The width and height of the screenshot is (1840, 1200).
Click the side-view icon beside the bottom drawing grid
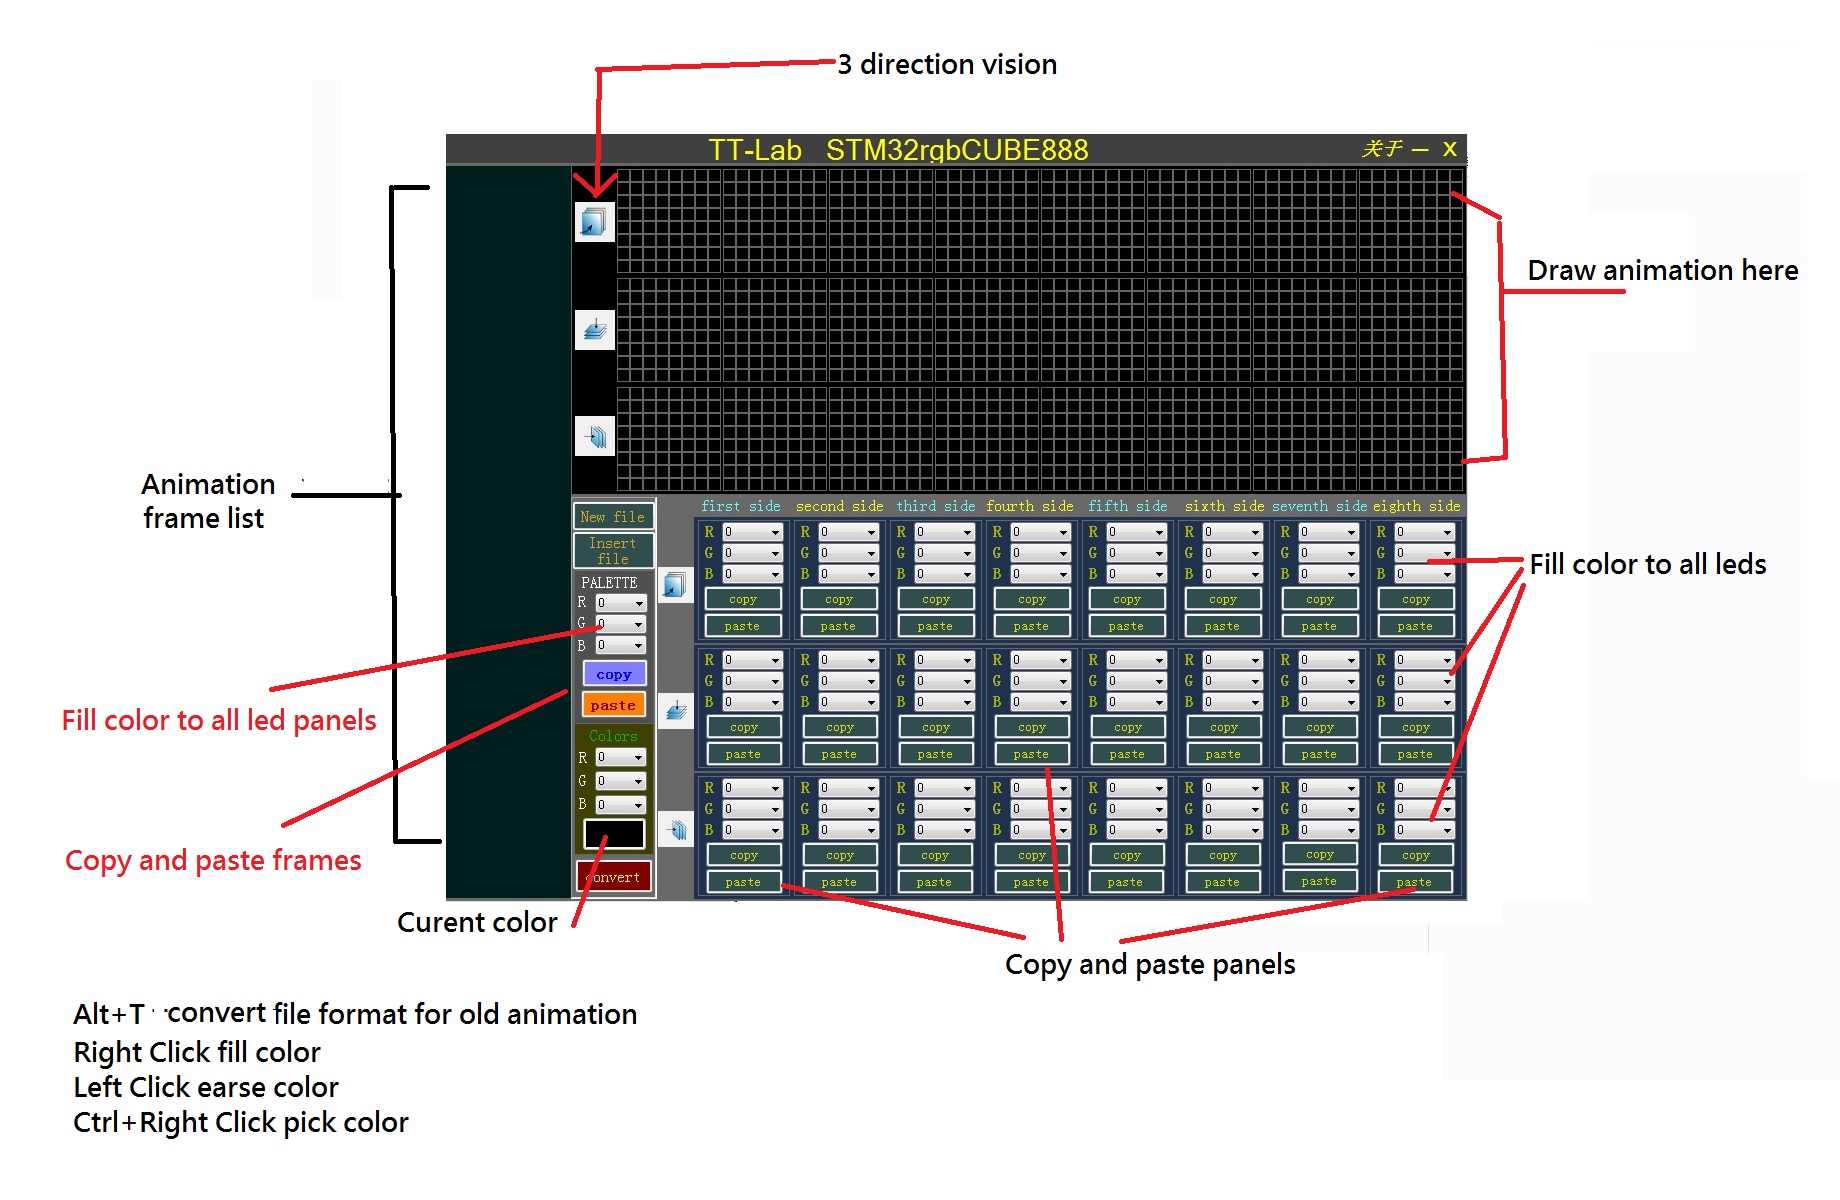coord(594,436)
